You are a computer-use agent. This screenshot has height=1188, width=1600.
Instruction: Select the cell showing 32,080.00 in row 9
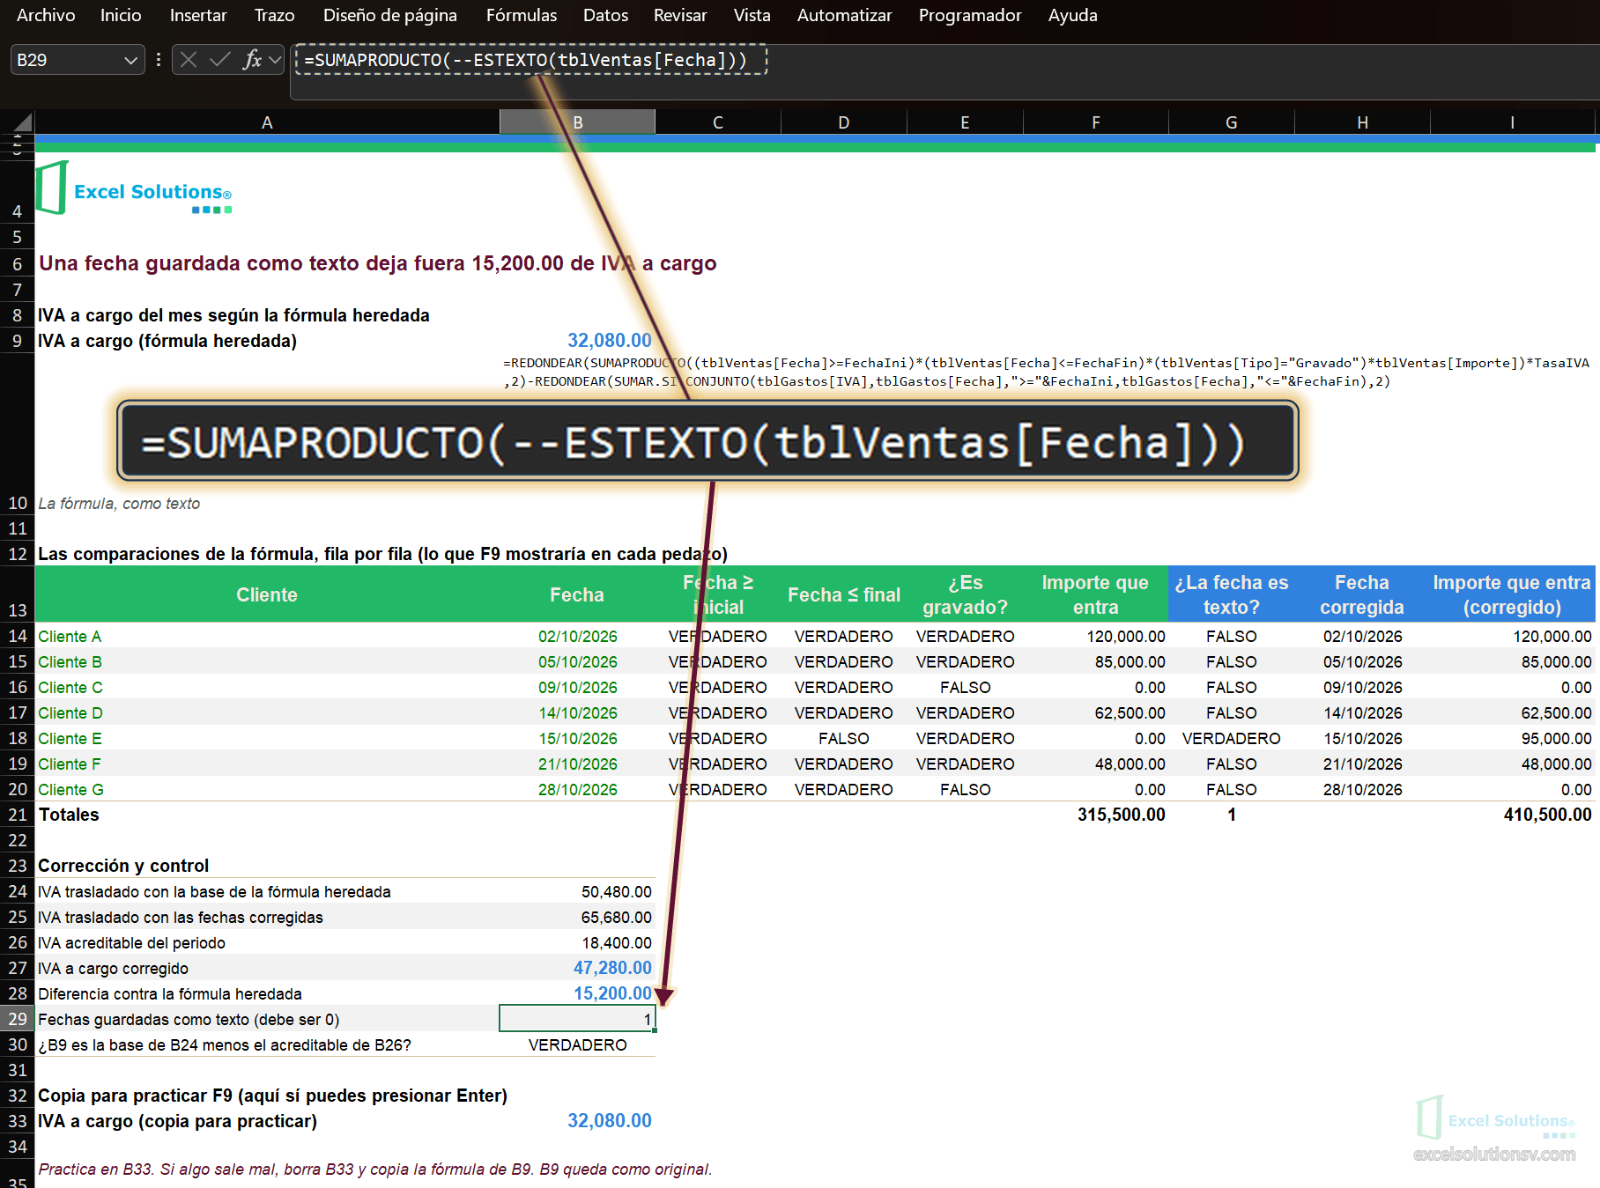(577, 341)
